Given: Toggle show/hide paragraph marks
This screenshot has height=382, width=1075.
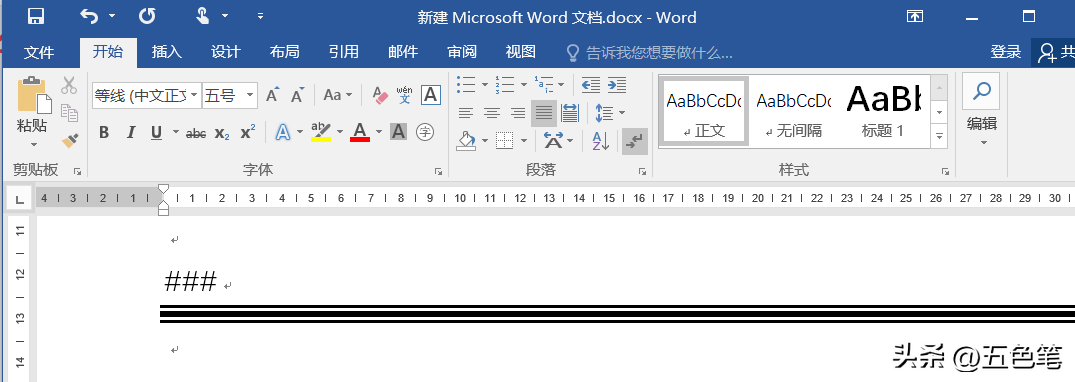Looking at the screenshot, I should 635,141.
